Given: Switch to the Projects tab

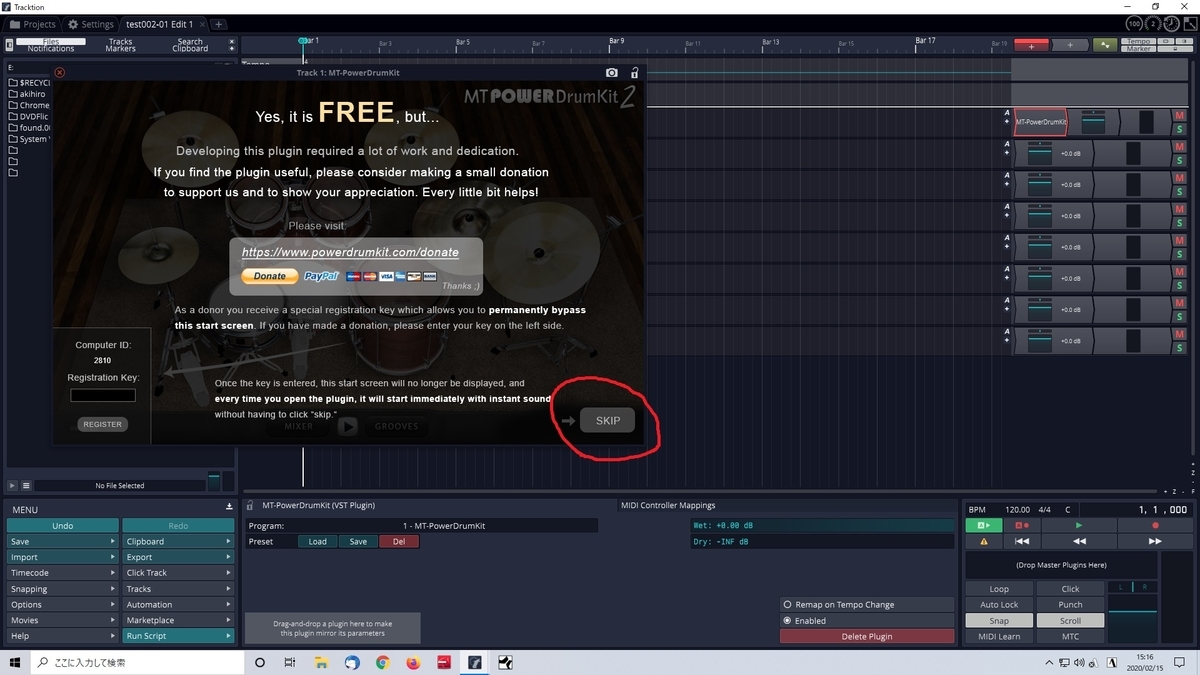Looking at the screenshot, I should point(33,24).
